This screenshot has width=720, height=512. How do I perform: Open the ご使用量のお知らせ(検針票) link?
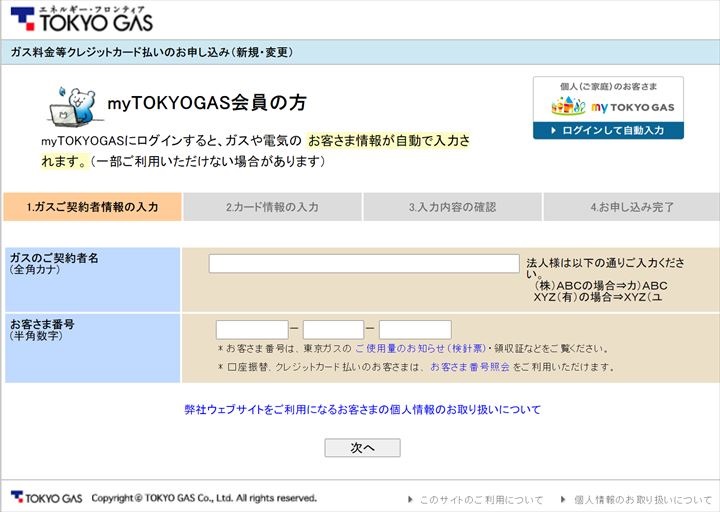coord(420,349)
